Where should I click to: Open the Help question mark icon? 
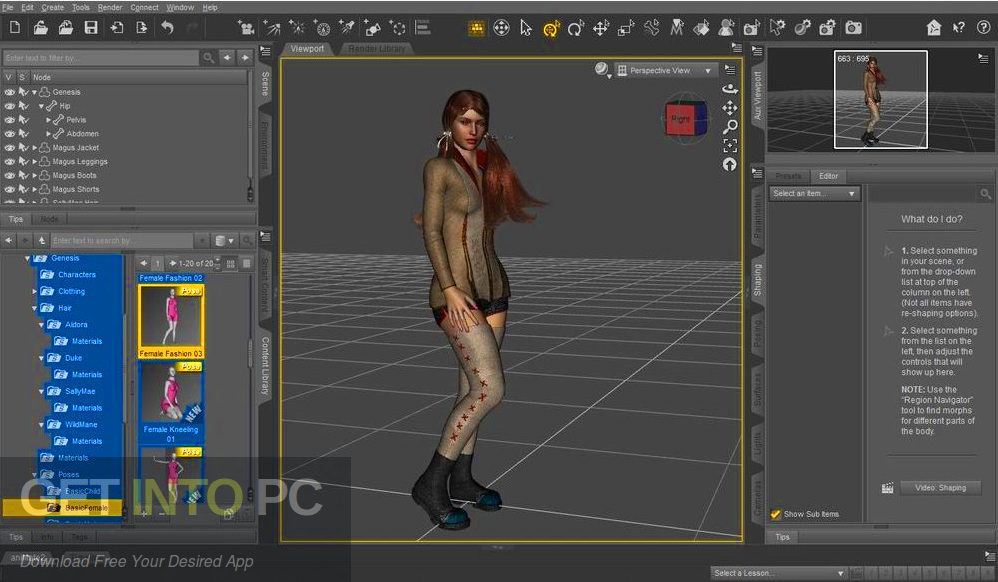click(984, 27)
